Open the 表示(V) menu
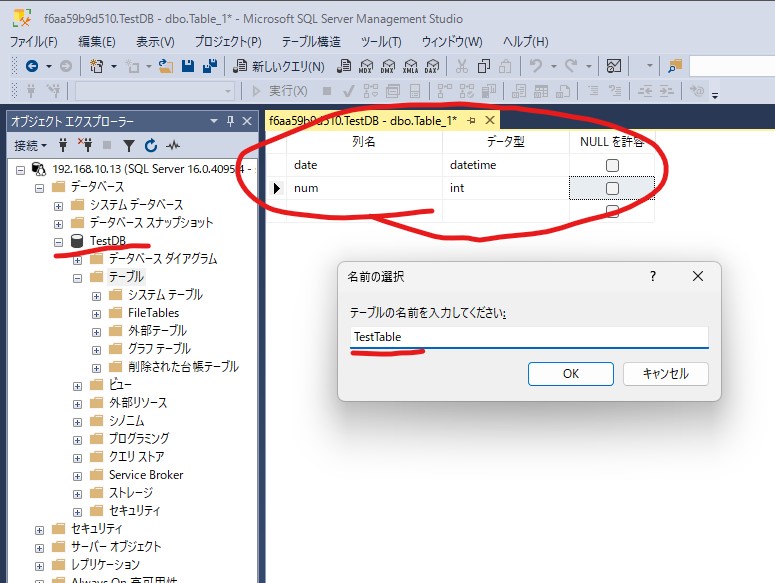This screenshot has width=775, height=583. pos(155,42)
